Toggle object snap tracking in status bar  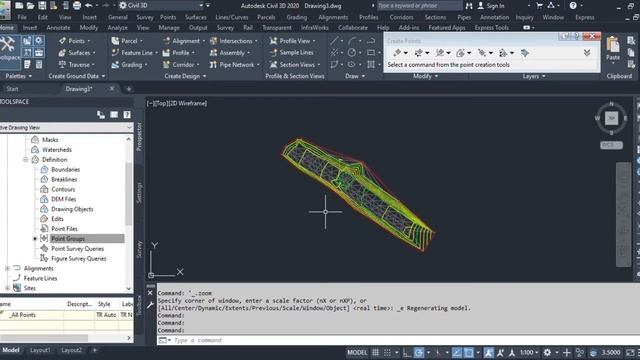pyautogui.click(x=457, y=352)
